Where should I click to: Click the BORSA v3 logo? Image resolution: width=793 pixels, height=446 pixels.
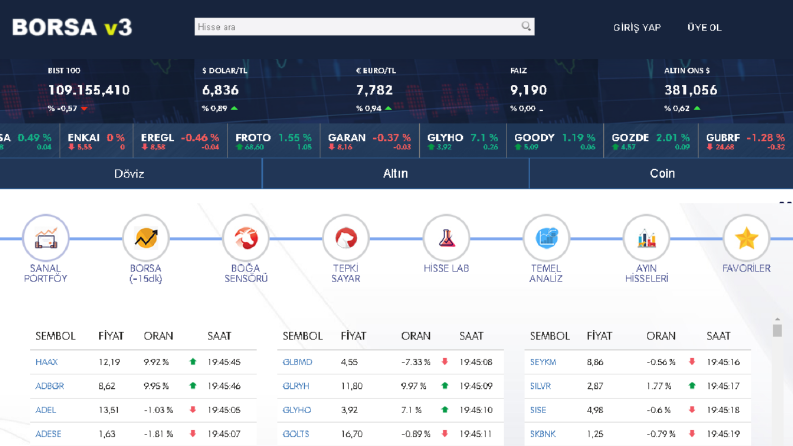click(72, 27)
